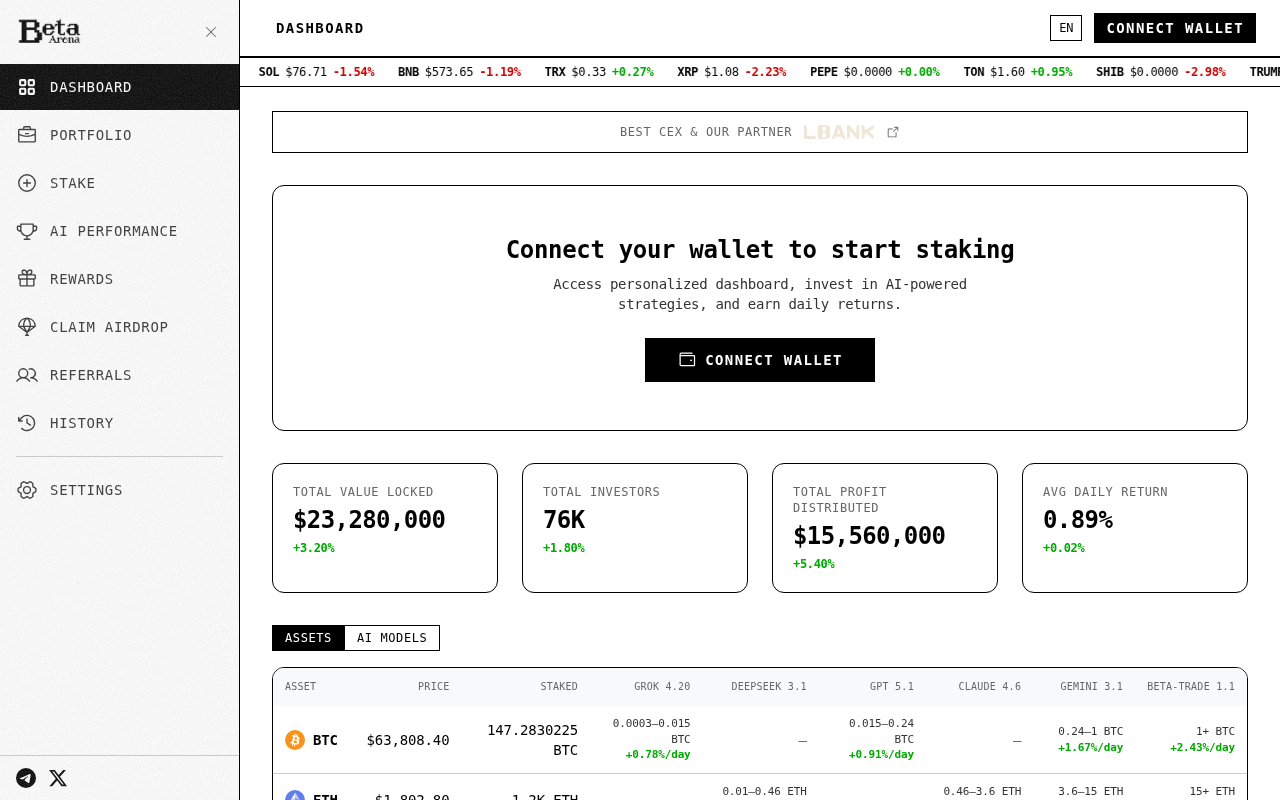Open the Stake menu item
Viewport: 1280px width, 800px height.
coord(120,183)
